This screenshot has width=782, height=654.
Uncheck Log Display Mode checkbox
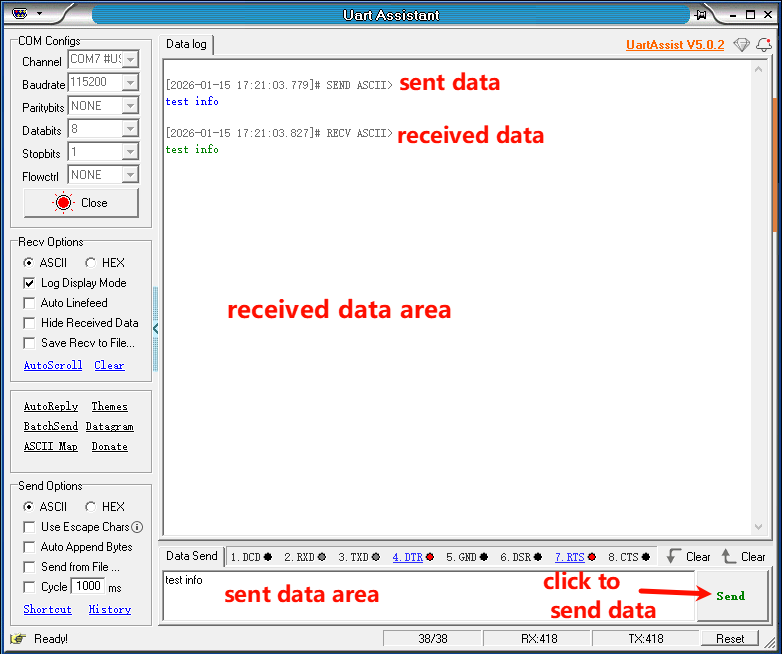tap(29, 283)
